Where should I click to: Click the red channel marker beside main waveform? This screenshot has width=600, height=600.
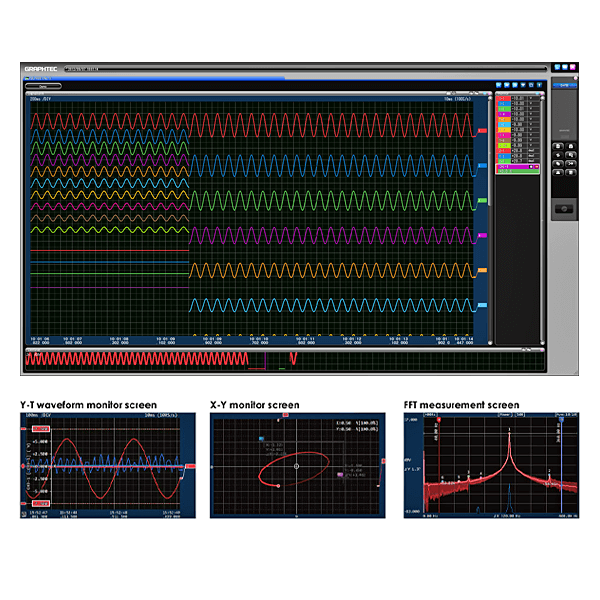click(x=482, y=131)
